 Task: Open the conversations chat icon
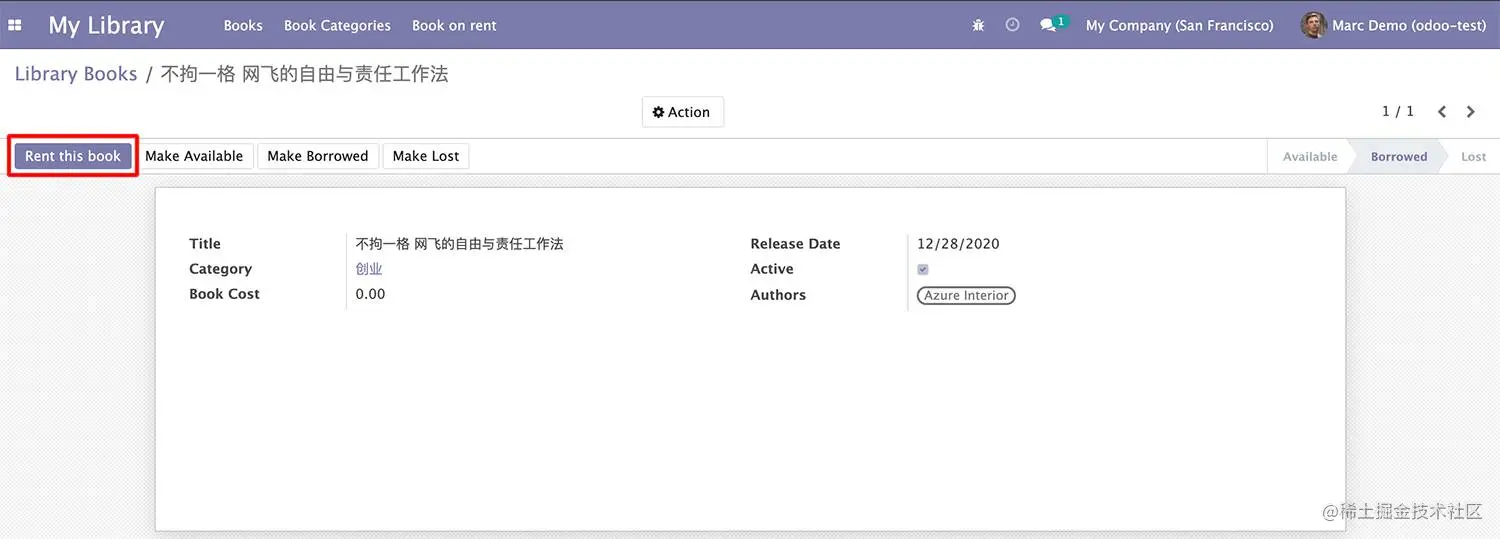pyautogui.click(x=1048, y=25)
